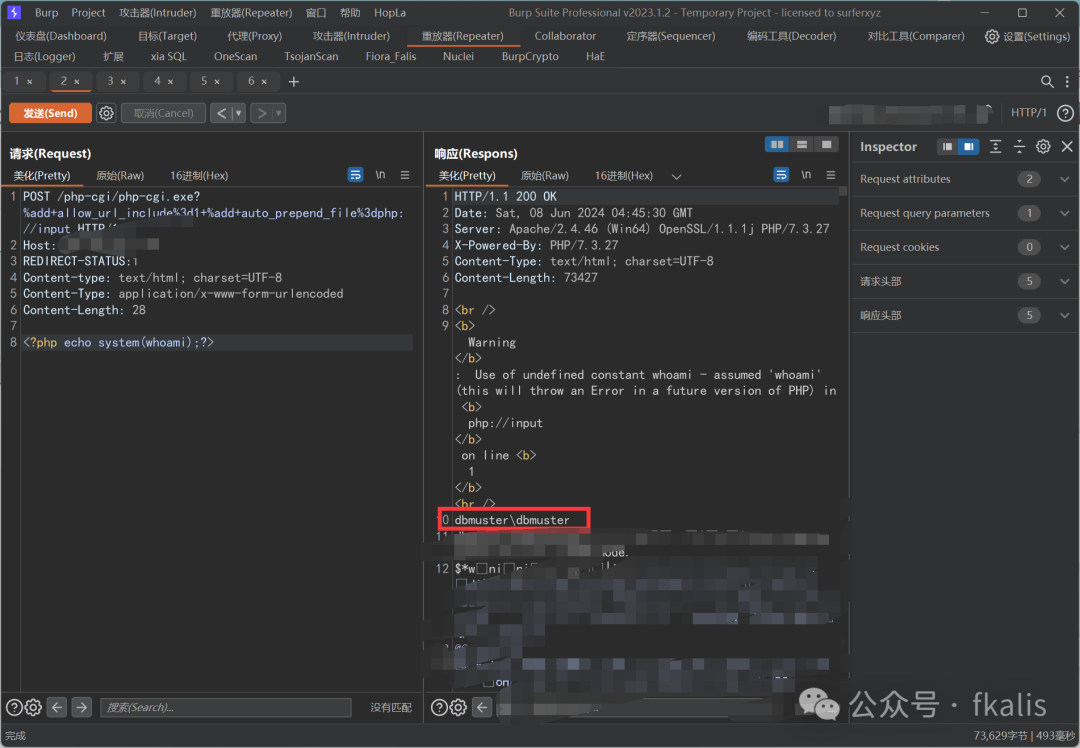Open the BurpCrypto tab
This screenshot has width=1080, height=748.
(530, 56)
